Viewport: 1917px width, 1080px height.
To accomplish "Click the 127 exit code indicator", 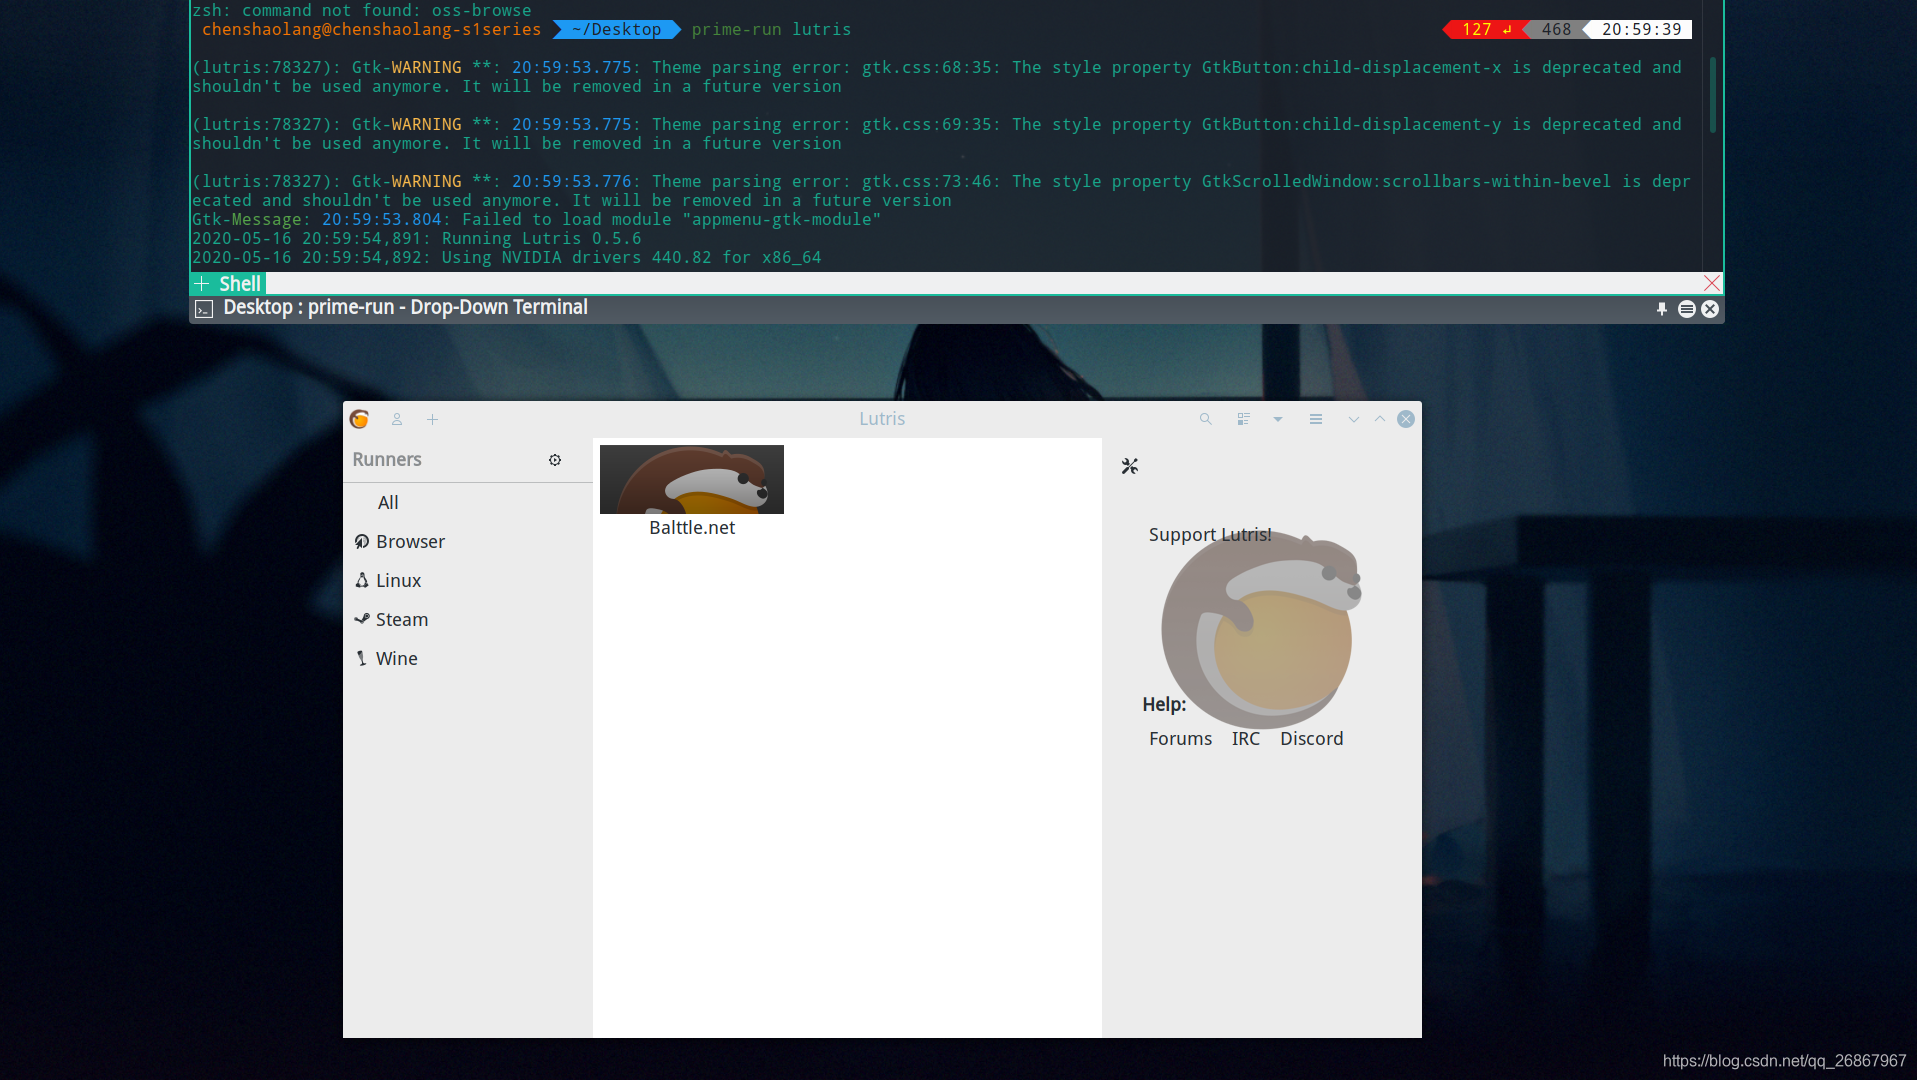I will (1484, 30).
